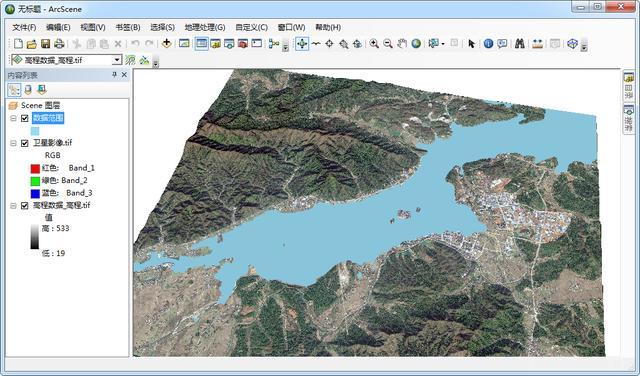The width and height of the screenshot is (640, 376).
Task: Click the grayscale elevation color ramp
Action: tap(35, 236)
